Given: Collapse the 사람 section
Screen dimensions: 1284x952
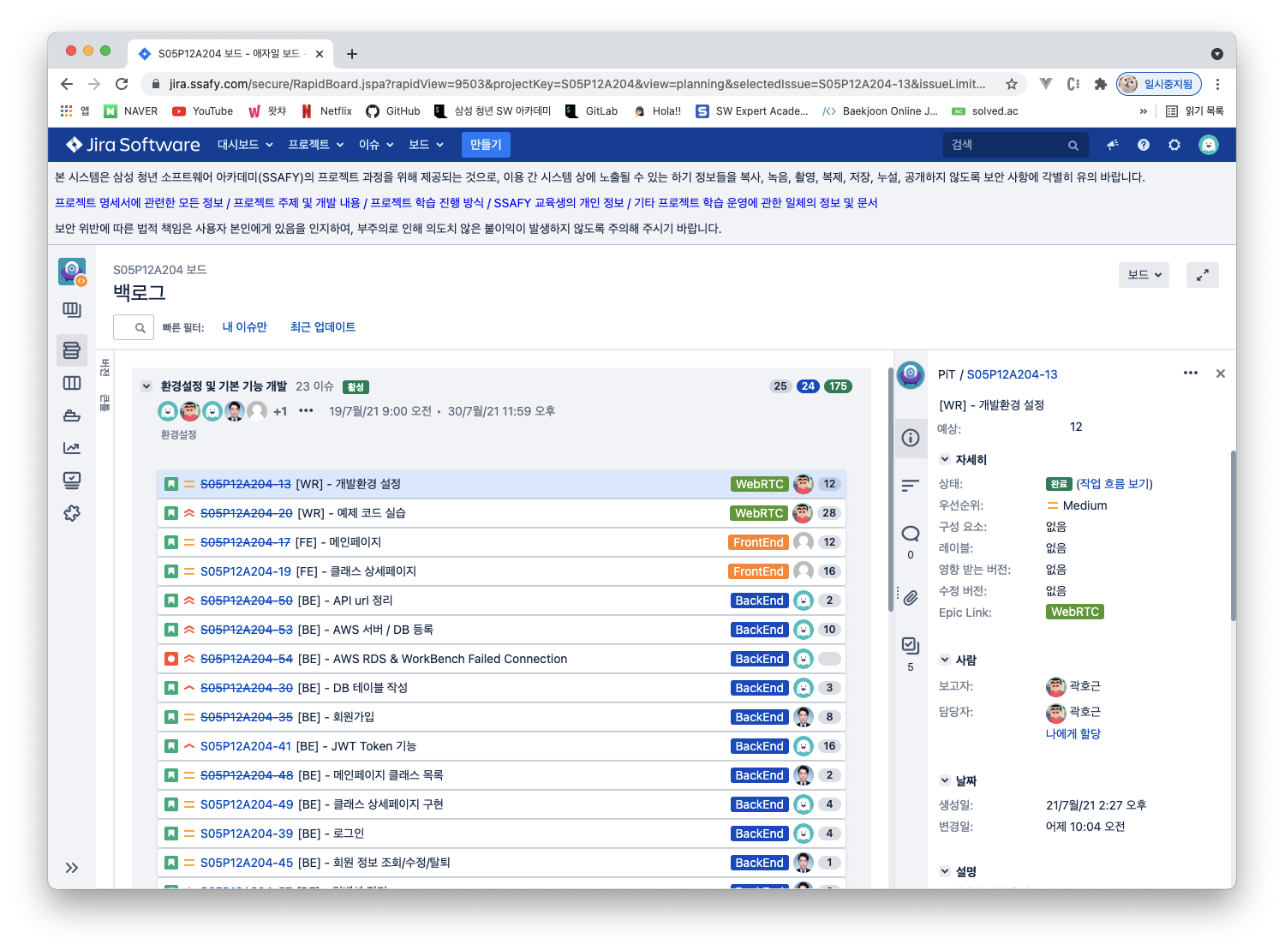Looking at the screenshot, I should tap(944, 660).
